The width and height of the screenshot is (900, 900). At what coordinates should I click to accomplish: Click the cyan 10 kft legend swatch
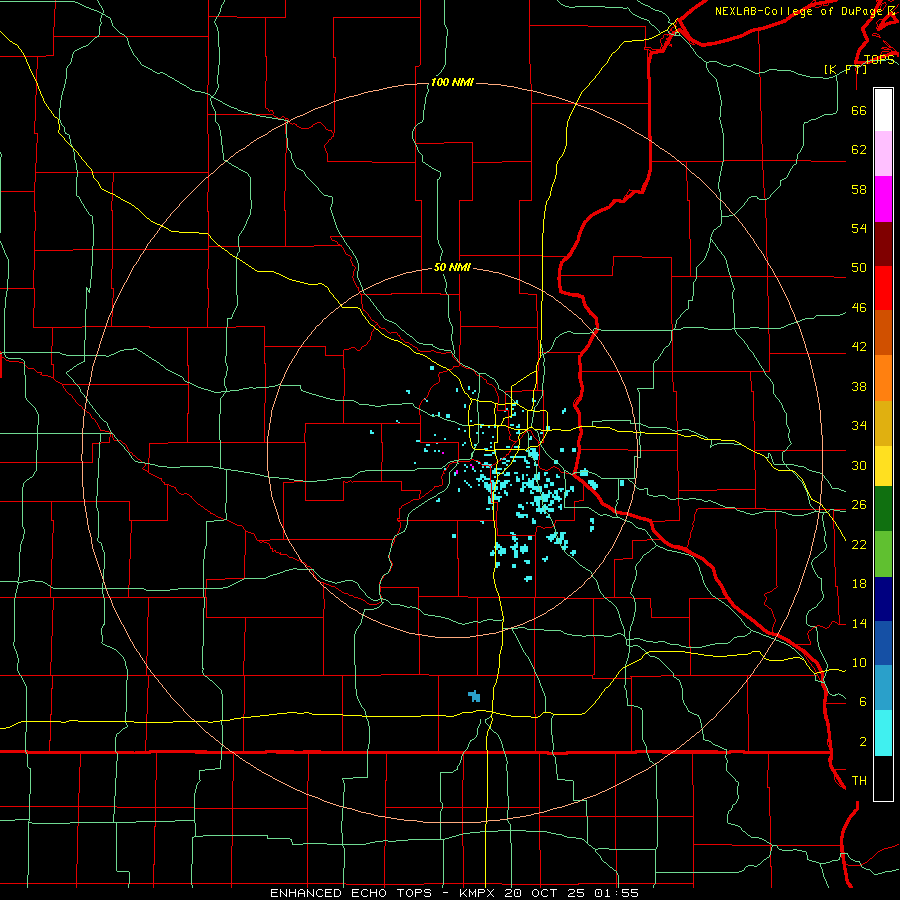pyautogui.click(x=883, y=733)
